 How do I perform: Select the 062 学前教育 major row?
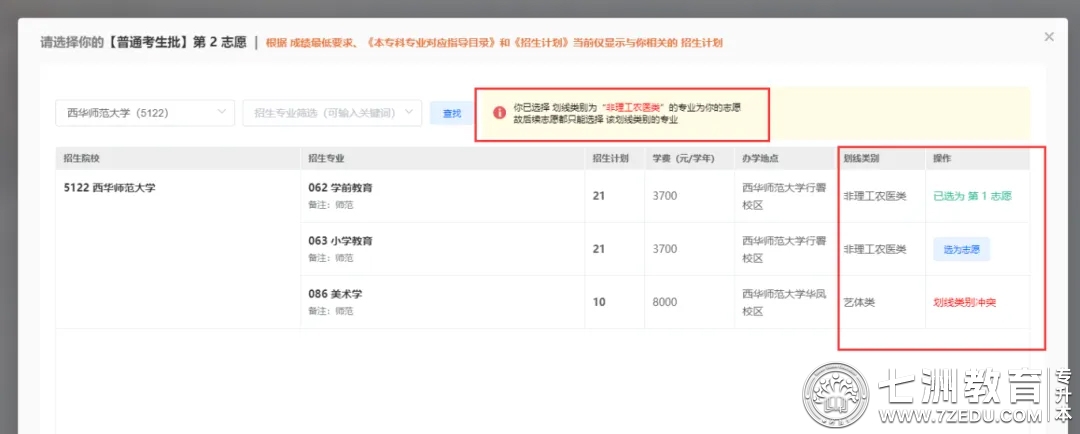tap(543, 196)
